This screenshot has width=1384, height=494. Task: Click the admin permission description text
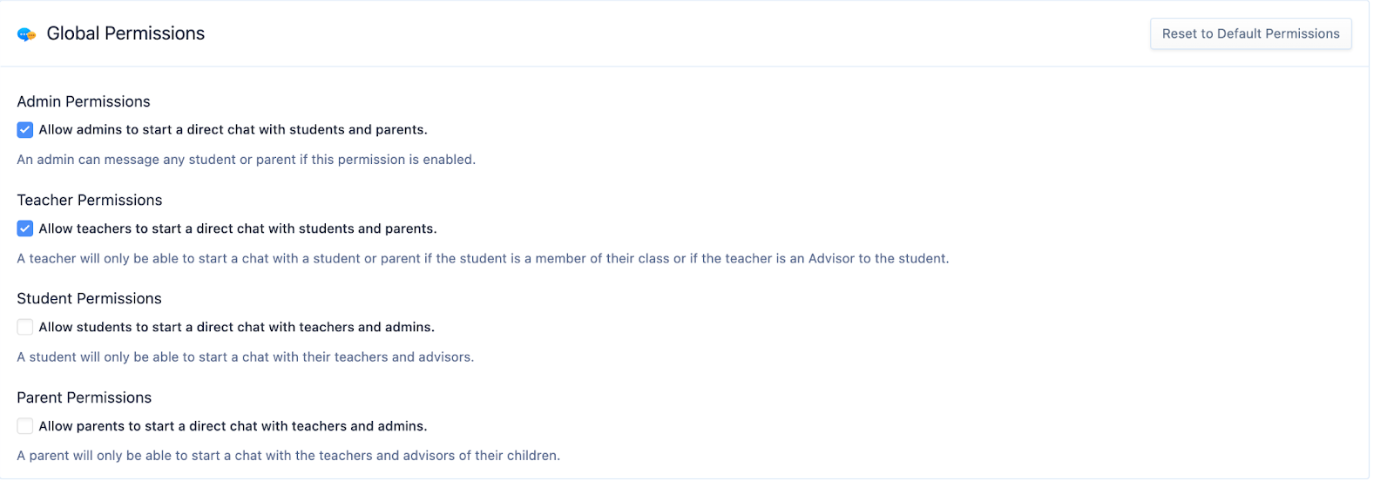tap(246, 160)
